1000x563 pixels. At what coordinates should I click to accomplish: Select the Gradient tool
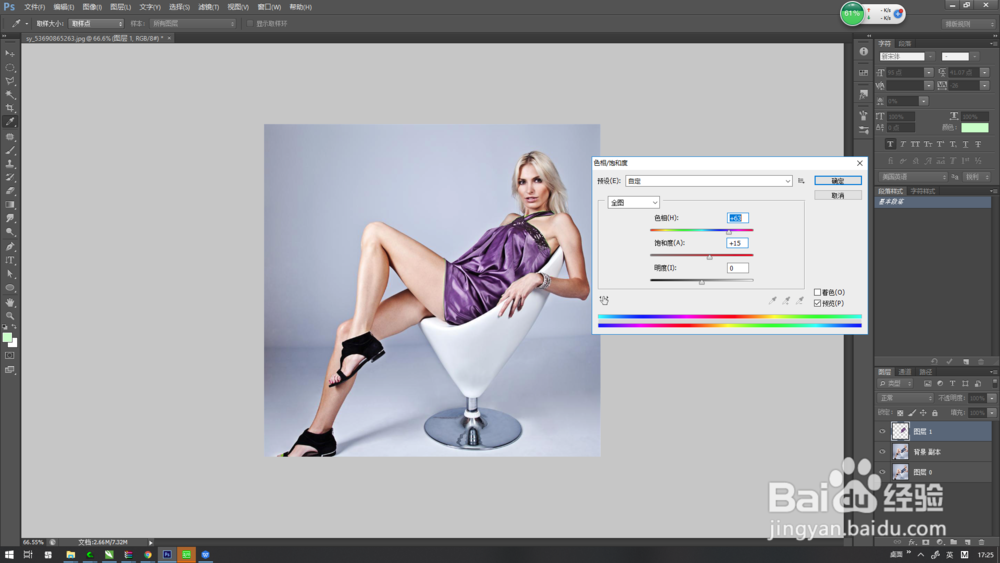click(10, 205)
